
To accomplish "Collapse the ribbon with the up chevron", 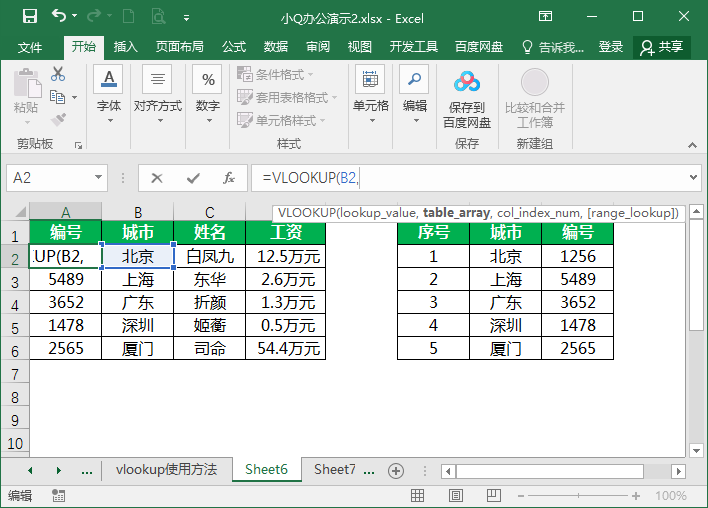I will click(x=692, y=145).
